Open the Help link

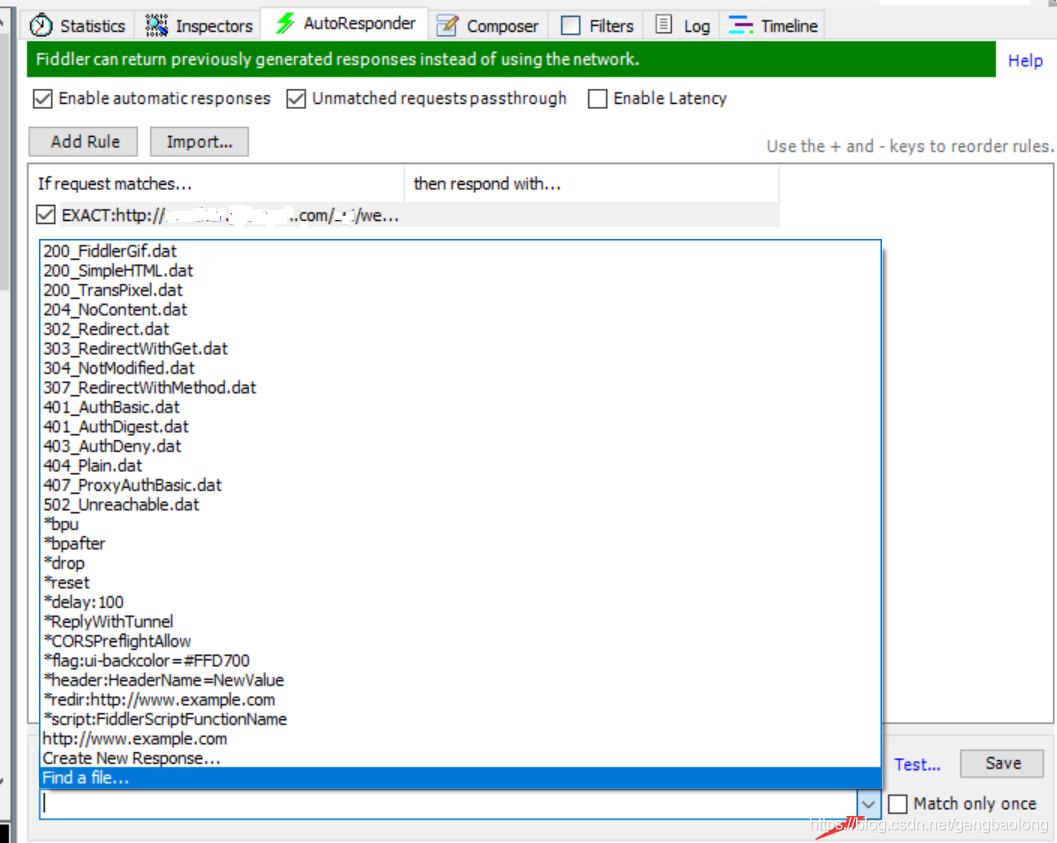(1025, 61)
